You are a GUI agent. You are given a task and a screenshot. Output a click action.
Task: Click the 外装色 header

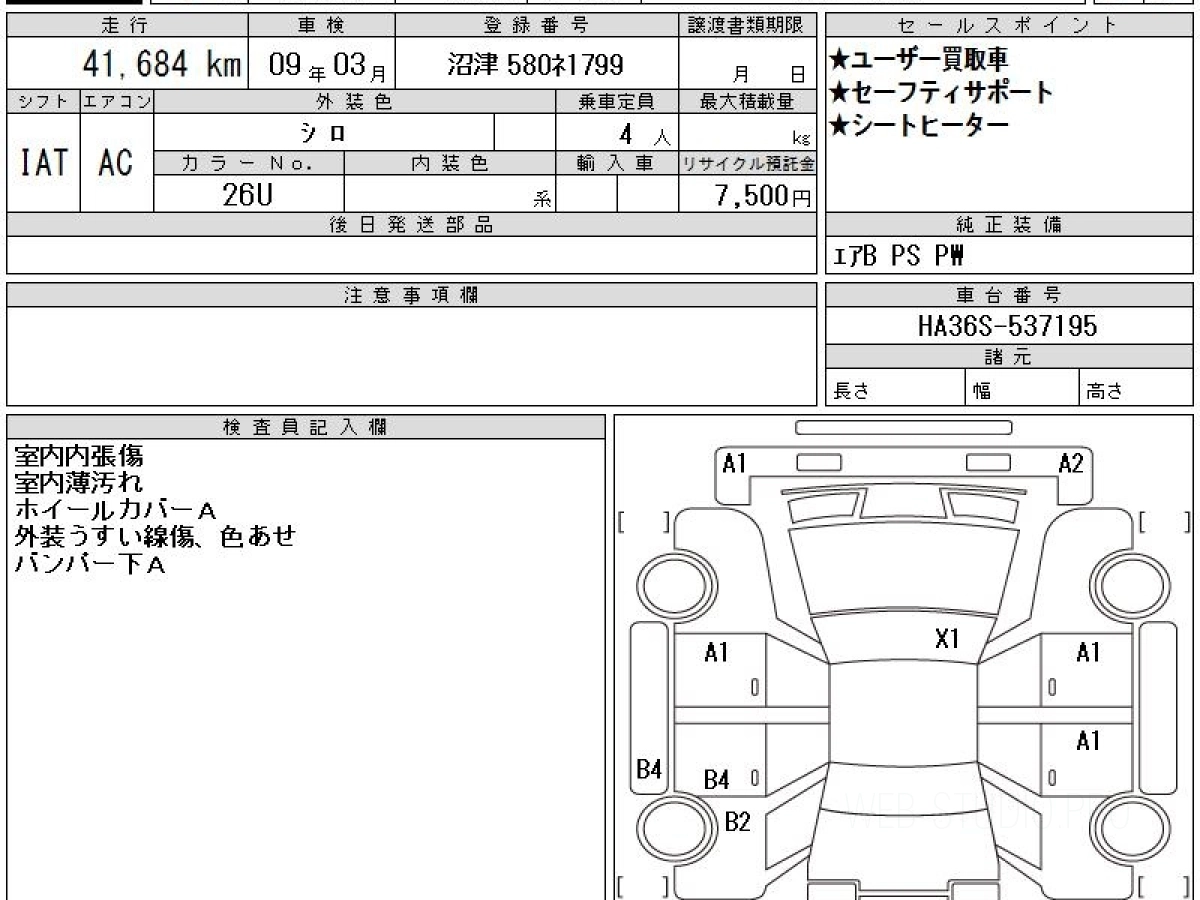pyautogui.click(x=354, y=101)
